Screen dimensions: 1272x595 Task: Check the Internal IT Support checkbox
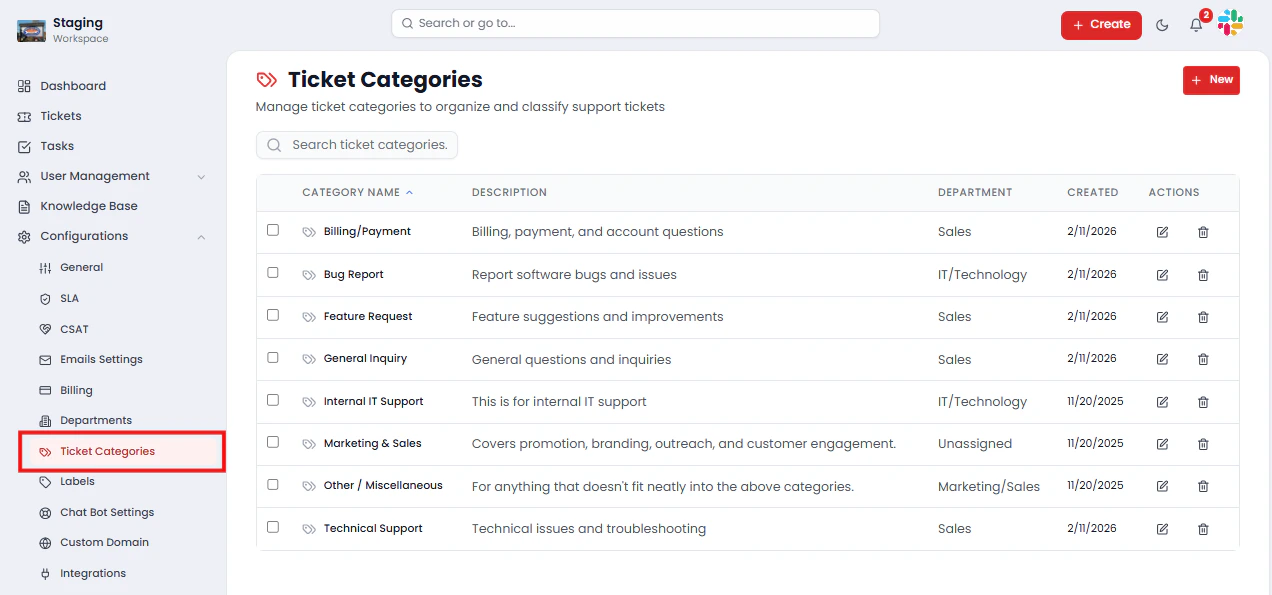273,400
